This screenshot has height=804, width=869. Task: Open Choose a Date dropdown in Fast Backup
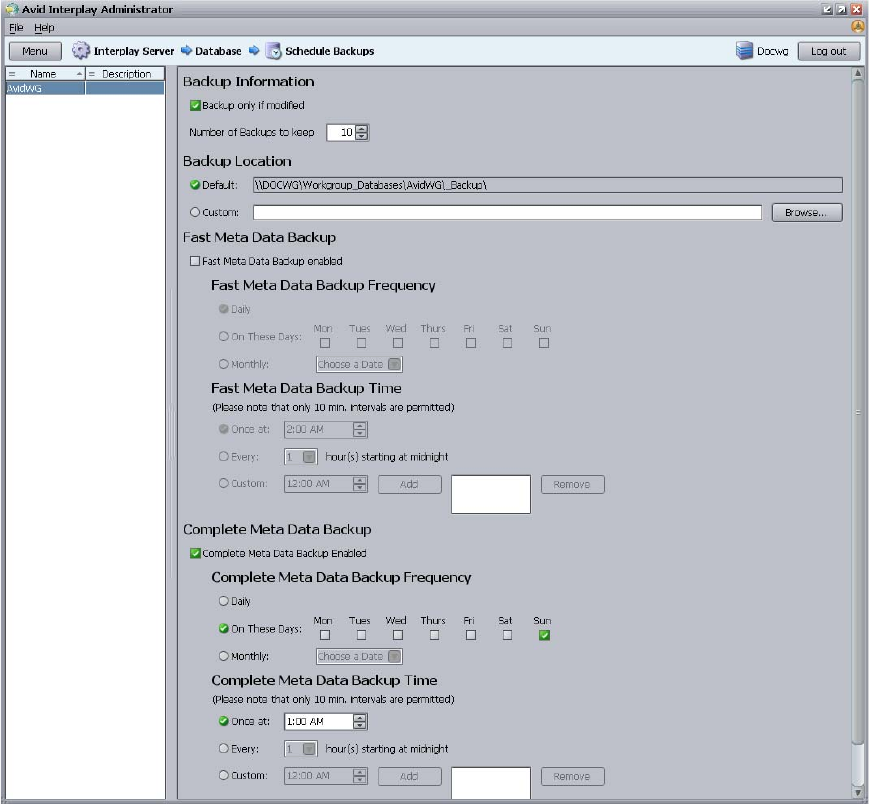point(359,364)
